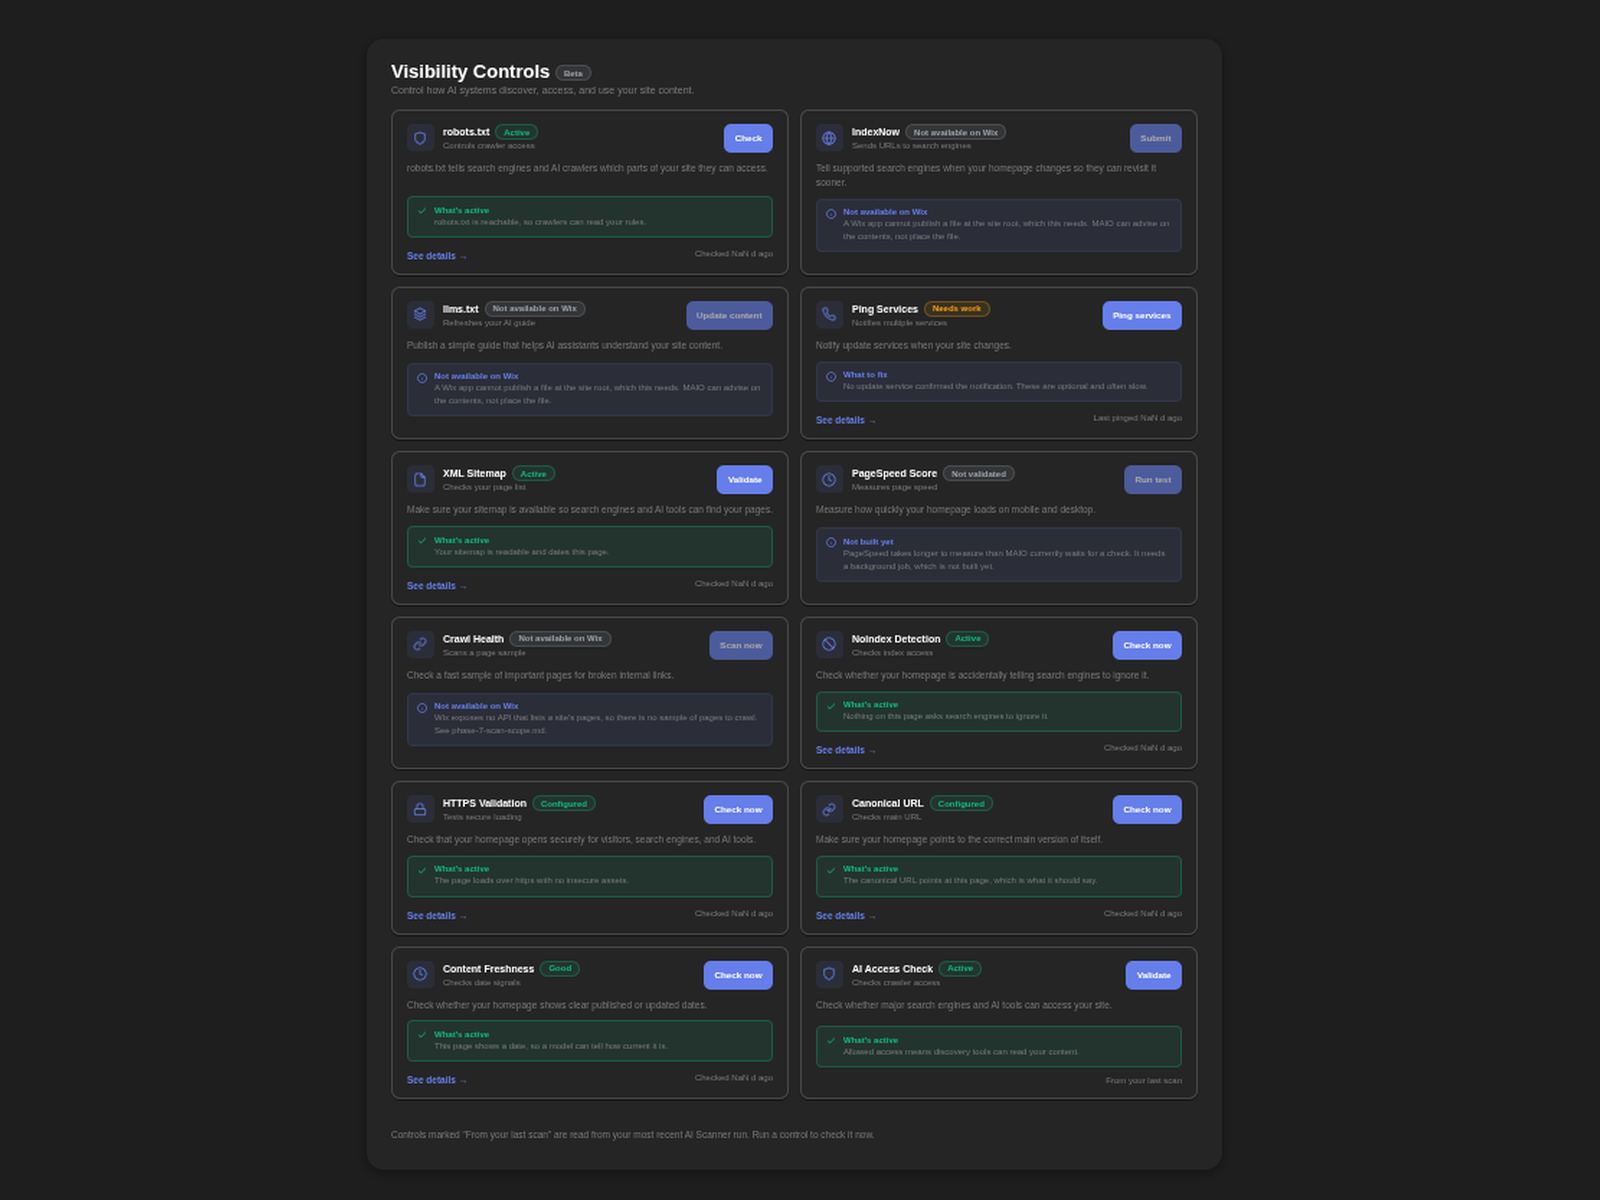Click Not available on Wix badge on Crawl Health
Viewport: 1600px width, 1200px height.
(x=561, y=638)
